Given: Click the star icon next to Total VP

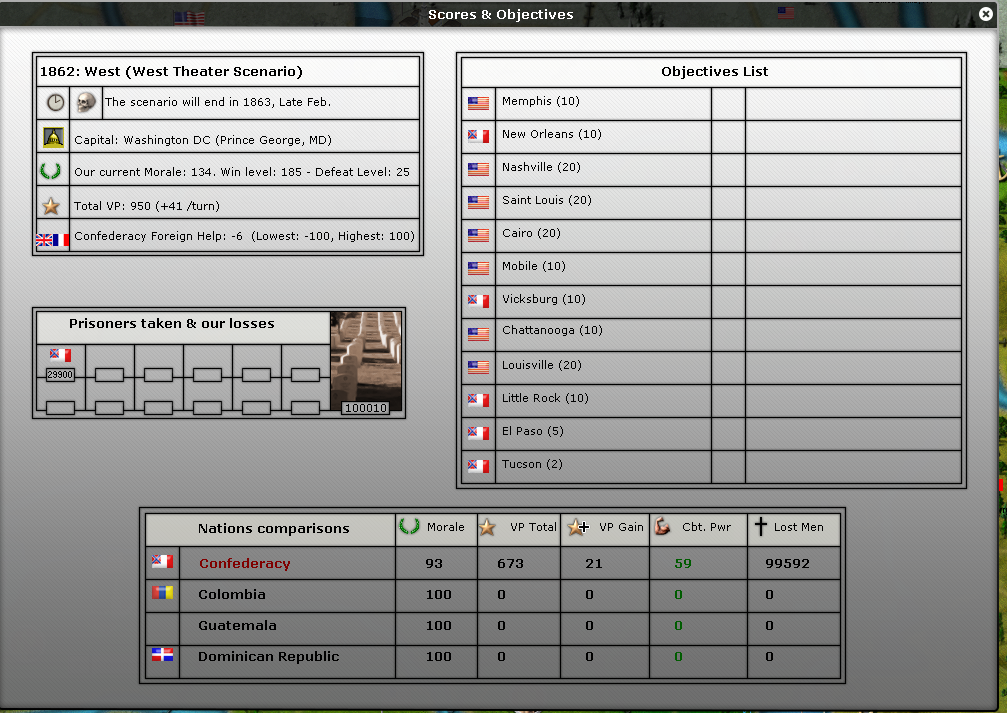Looking at the screenshot, I should [x=52, y=206].
